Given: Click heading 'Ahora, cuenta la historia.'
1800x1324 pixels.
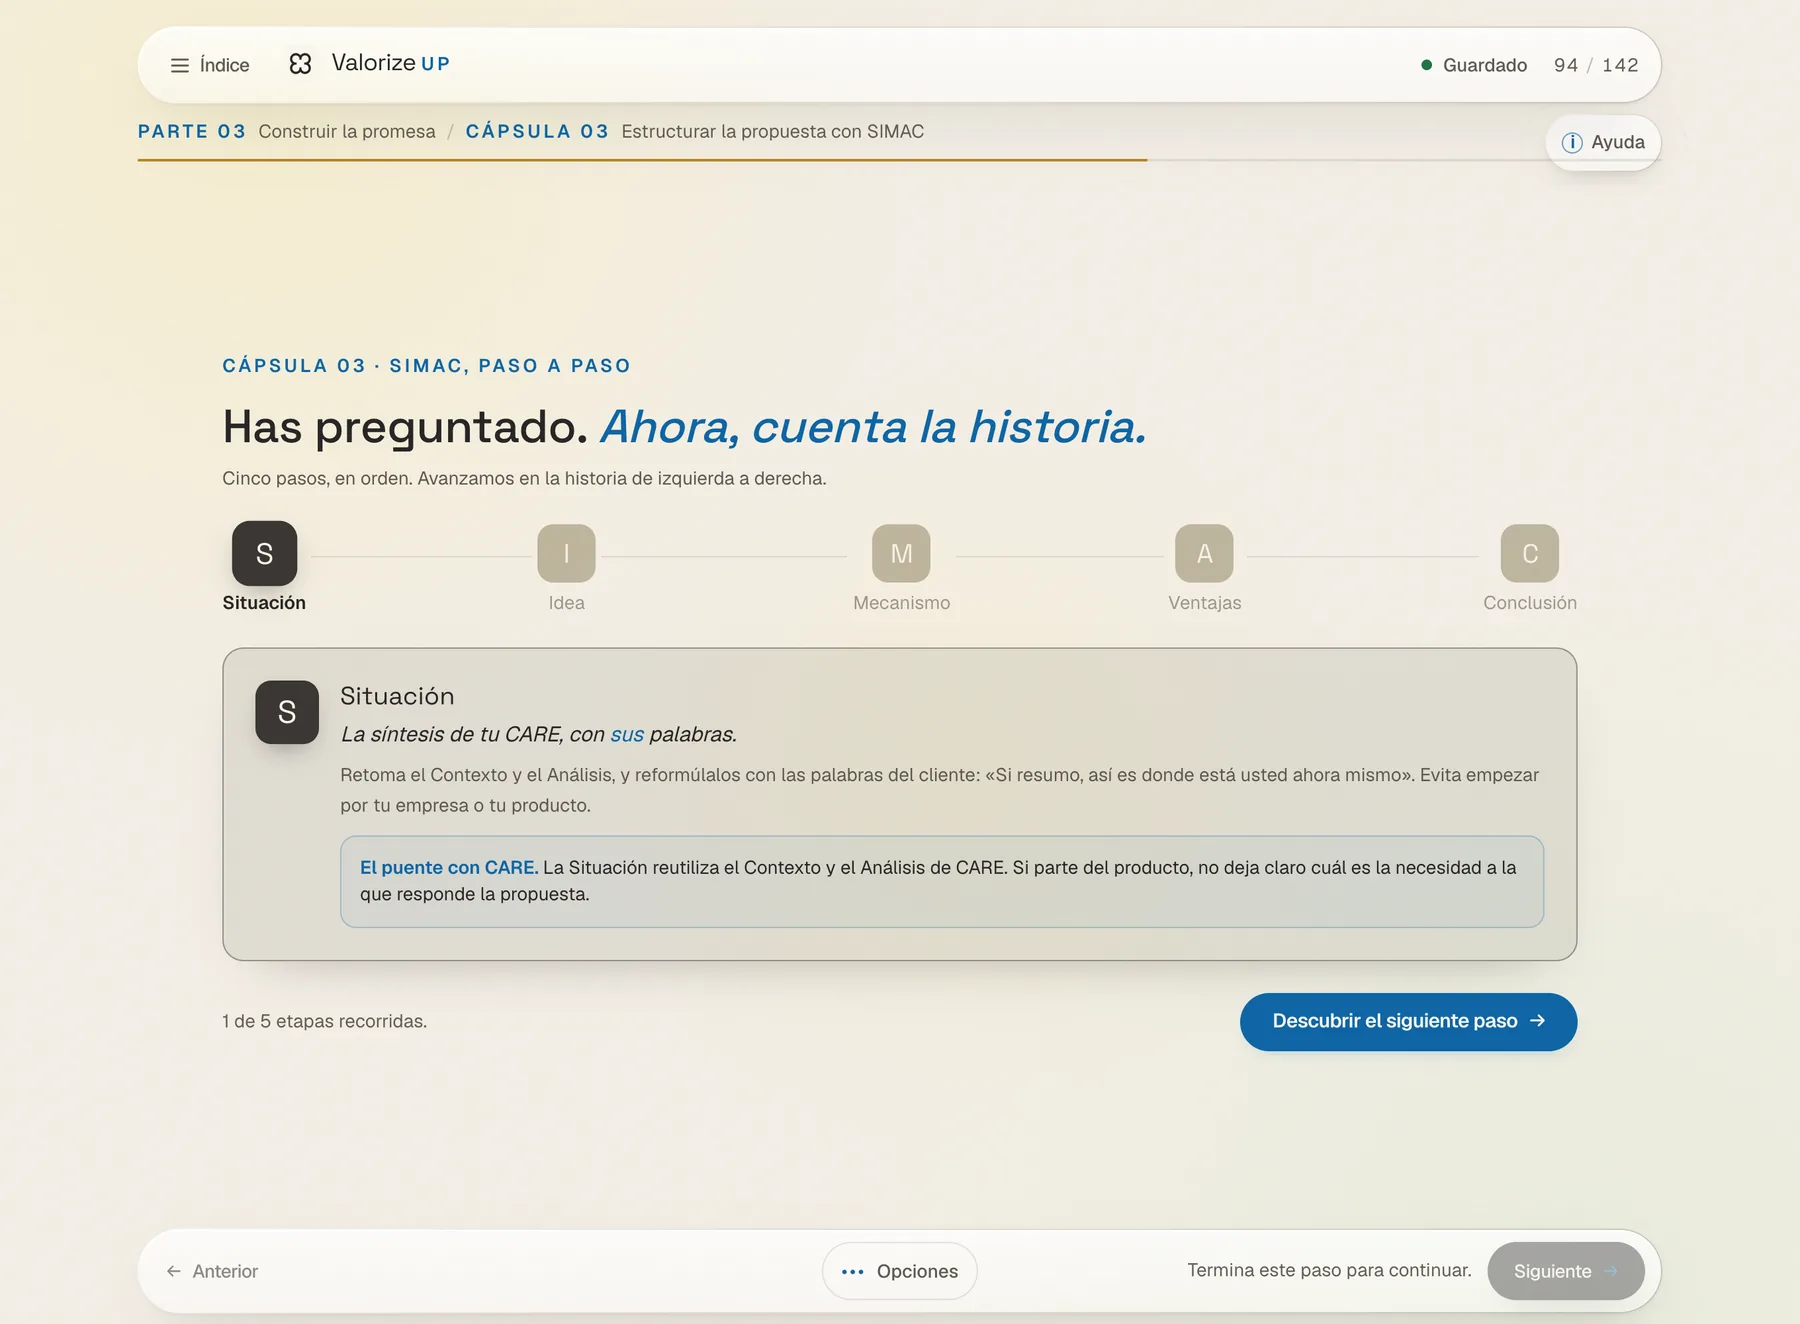Looking at the screenshot, I should tap(873, 427).
